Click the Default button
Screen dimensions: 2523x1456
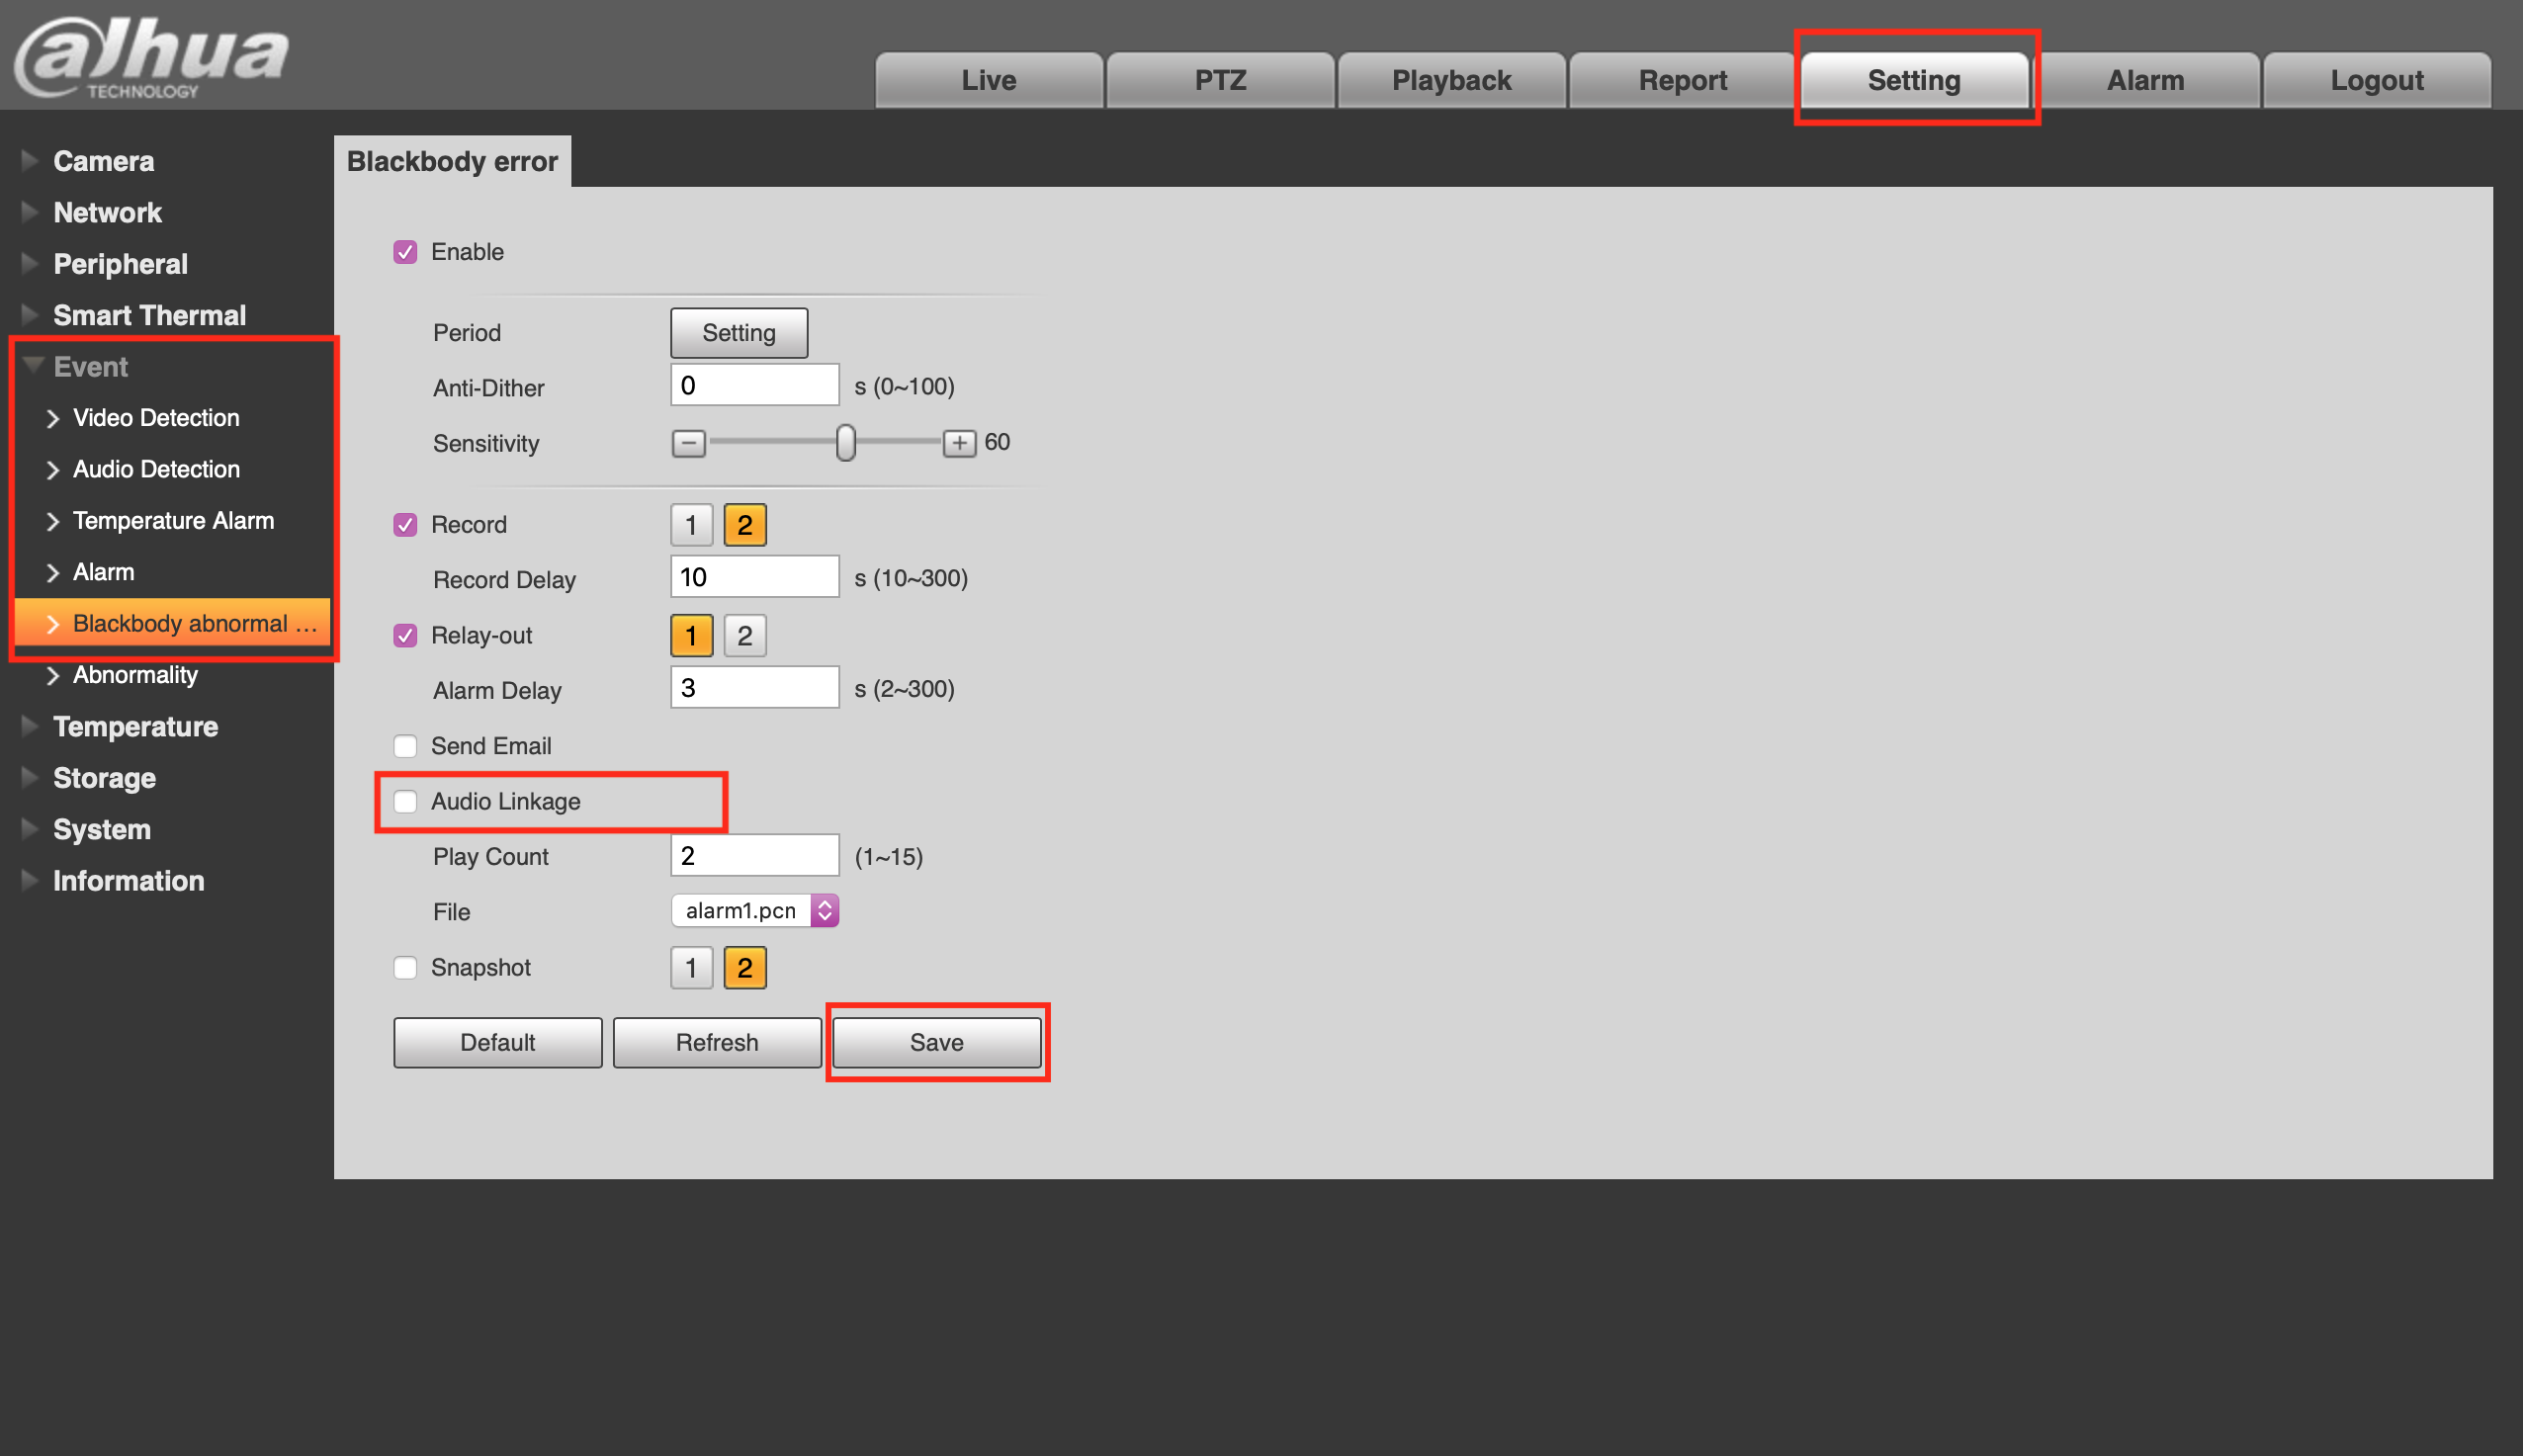(x=498, y=1043)
